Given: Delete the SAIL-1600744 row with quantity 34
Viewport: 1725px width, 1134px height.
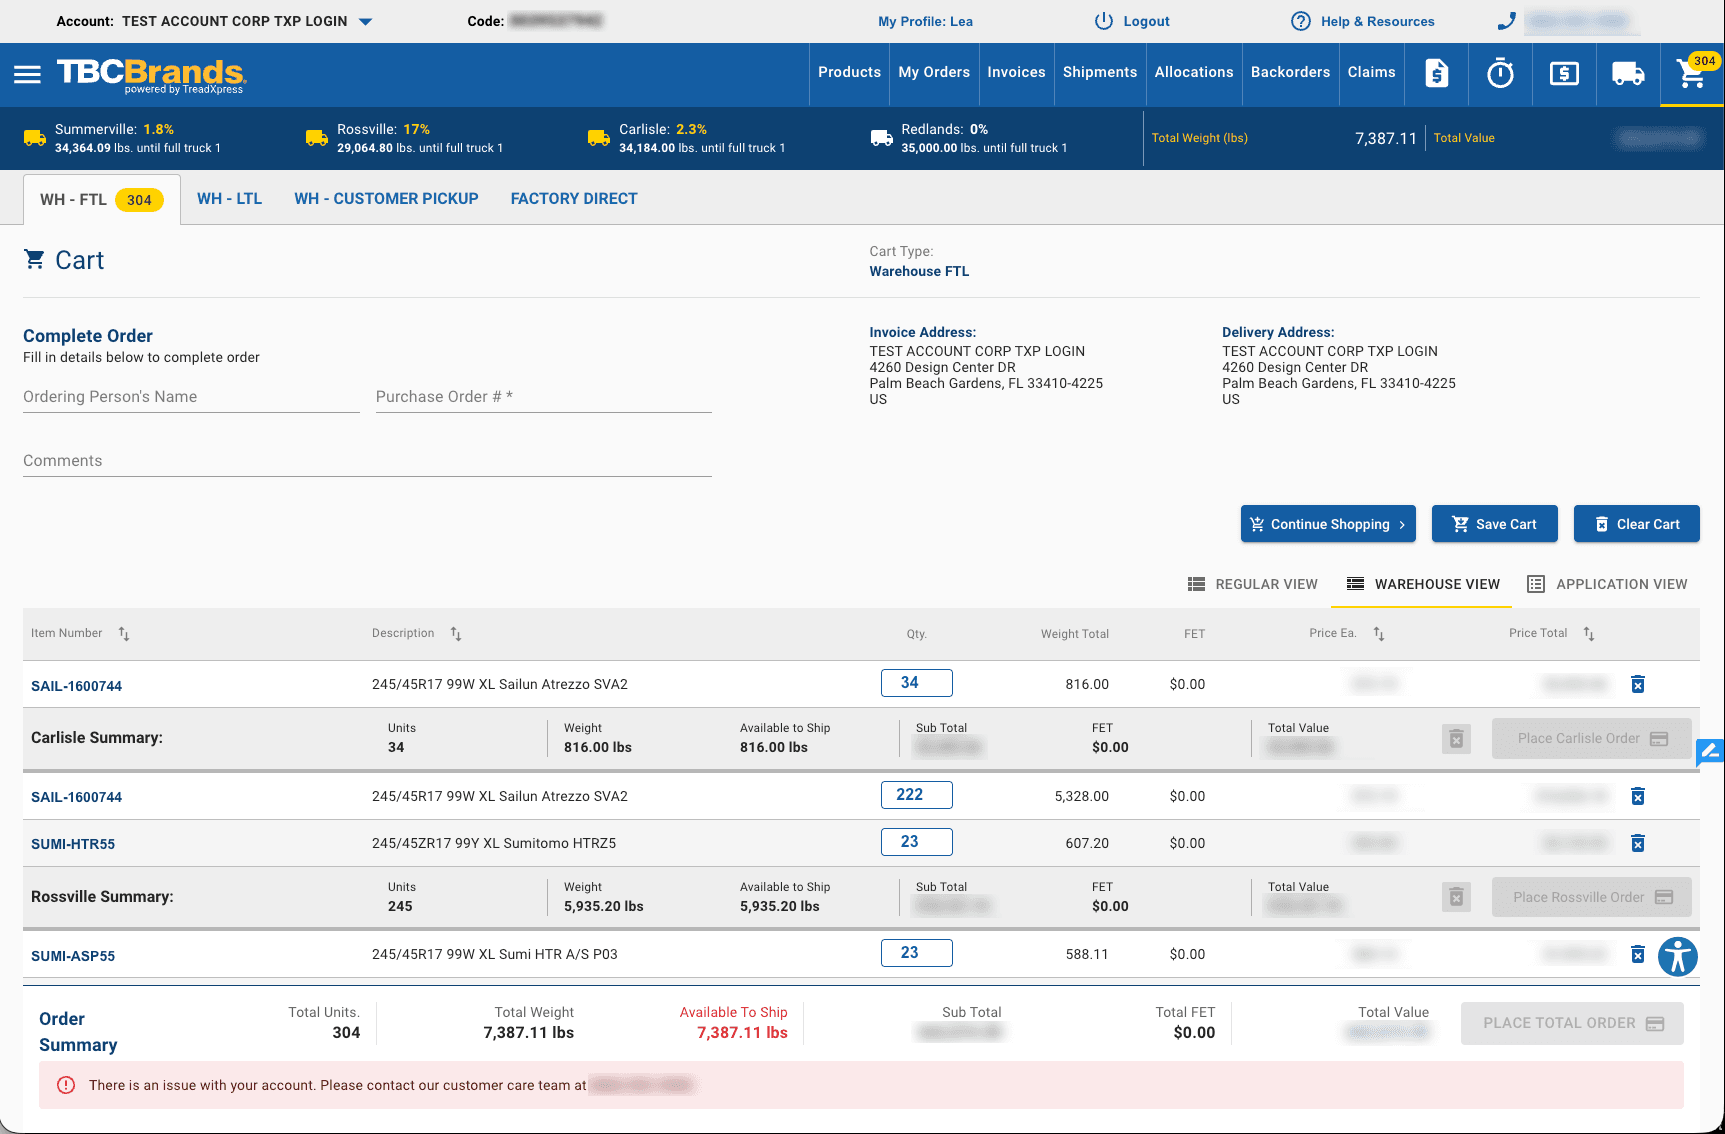Looking at the screenshot, I should click(x=1638, y=684).
